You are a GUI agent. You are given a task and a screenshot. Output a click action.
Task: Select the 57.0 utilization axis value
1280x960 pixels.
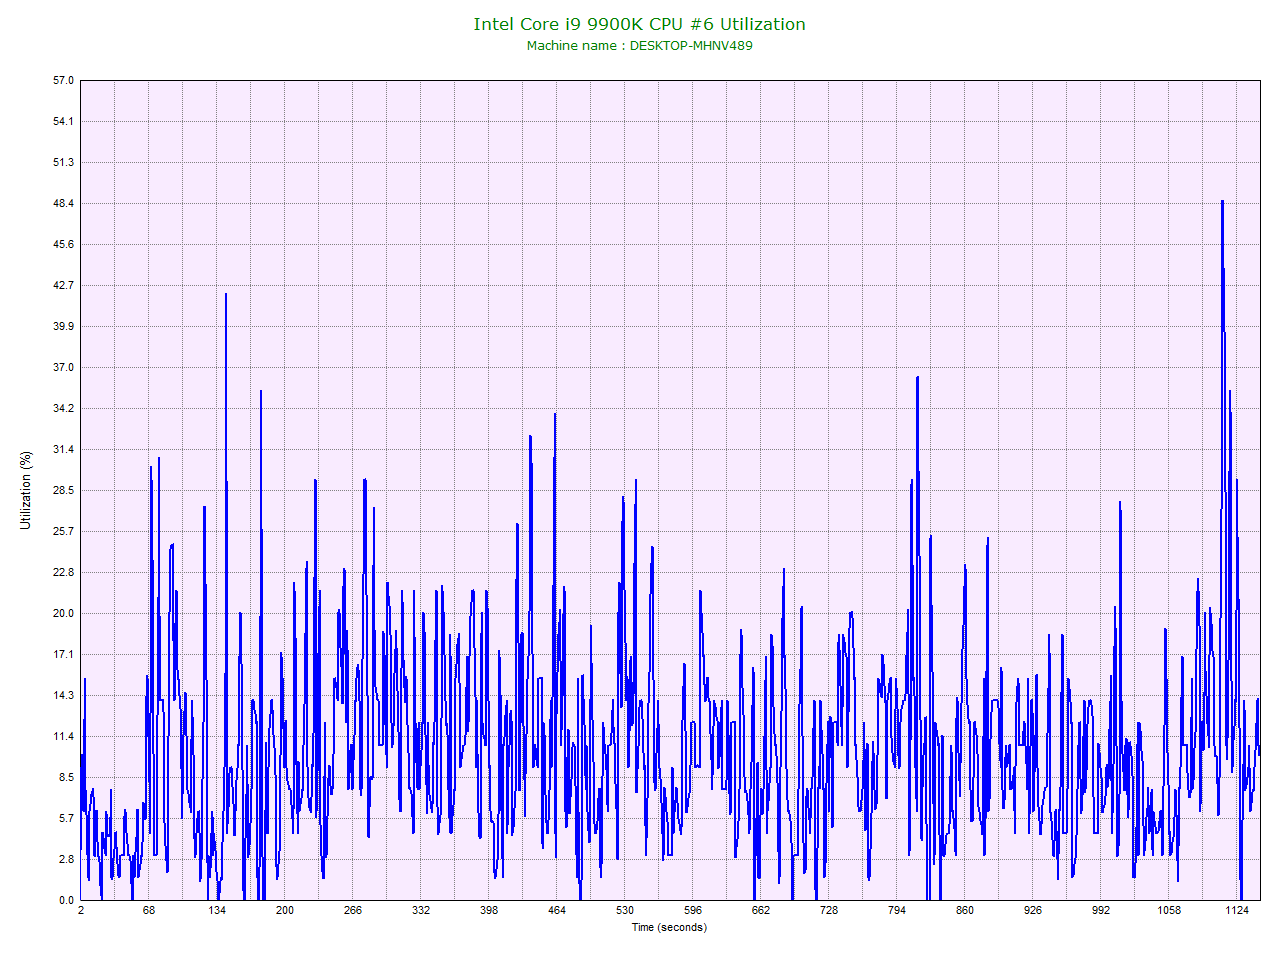(x=64, y=80)
